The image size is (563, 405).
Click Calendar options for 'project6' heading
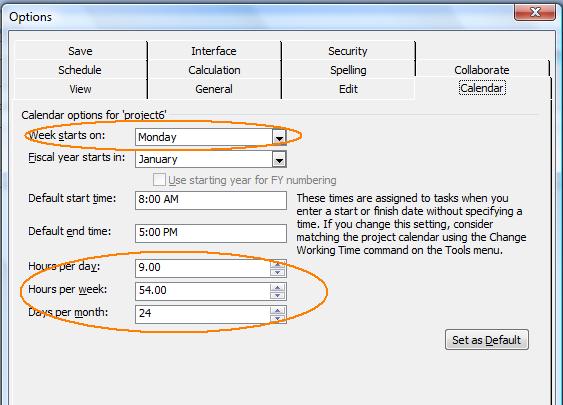(x=94, y=115)
